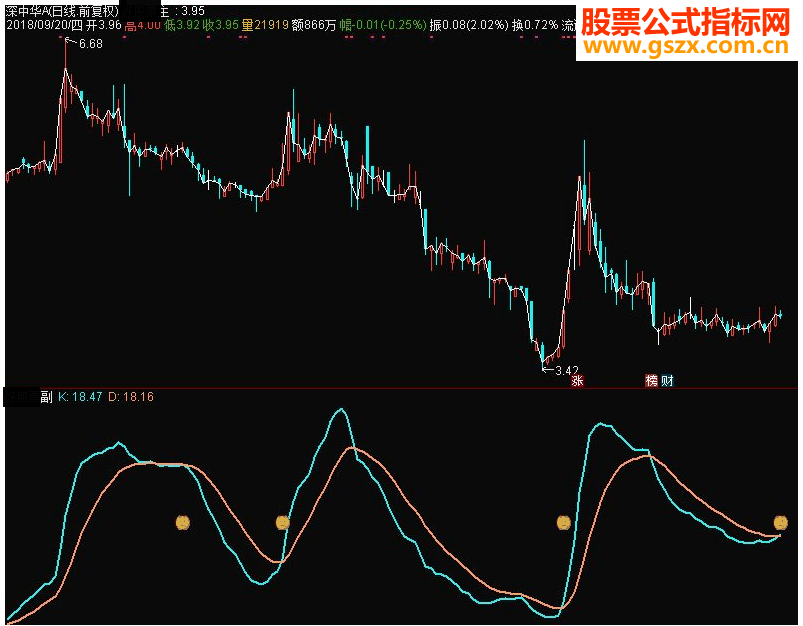Click the opening price 开3.96

[x=103, y=25]
